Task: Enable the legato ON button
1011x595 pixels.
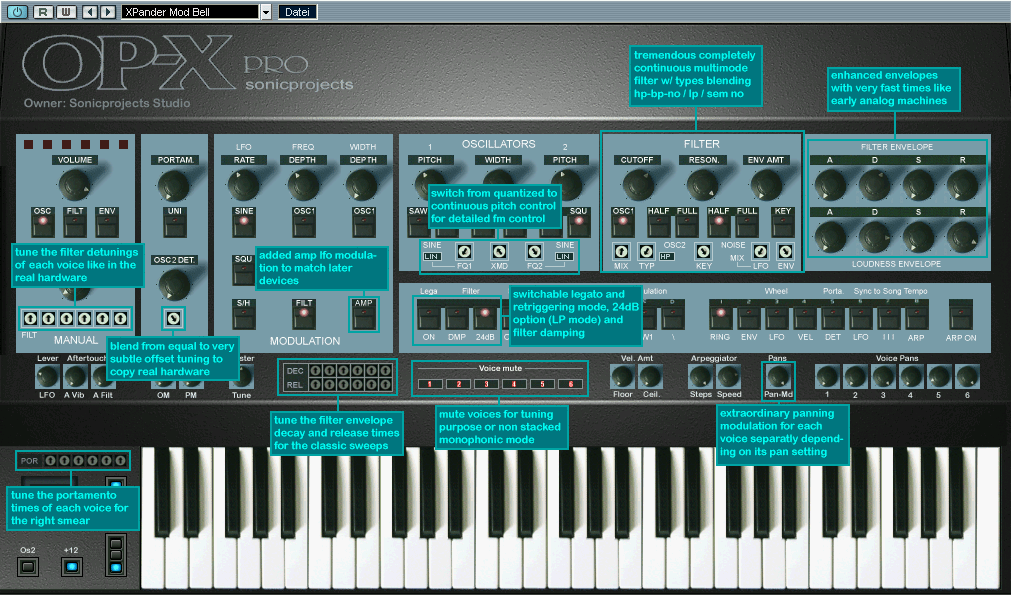Action: click(429, 317)
